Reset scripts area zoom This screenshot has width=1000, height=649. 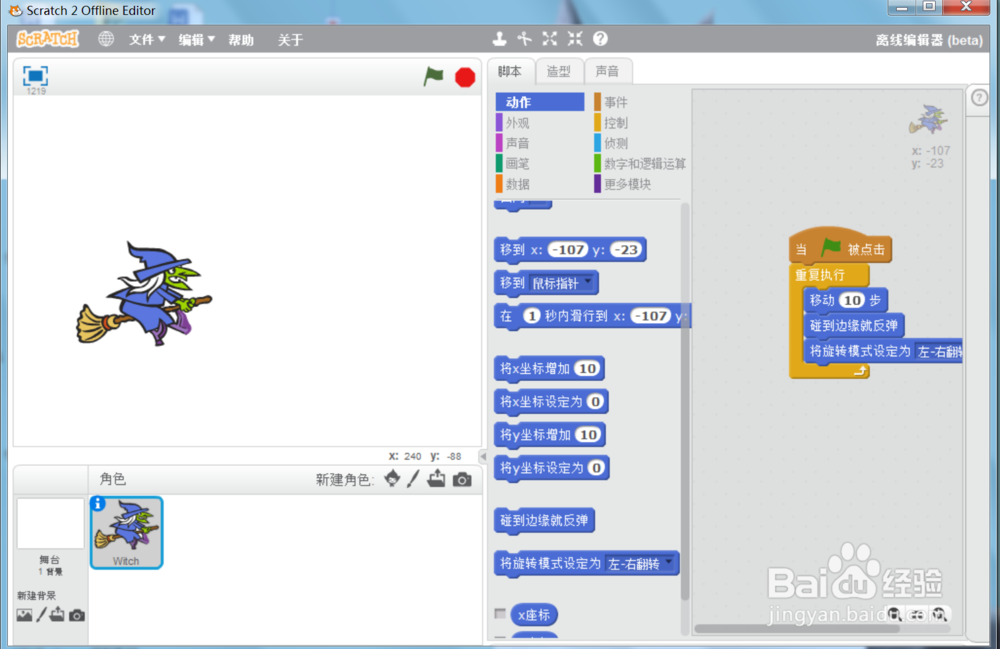[x=917, y=614]
